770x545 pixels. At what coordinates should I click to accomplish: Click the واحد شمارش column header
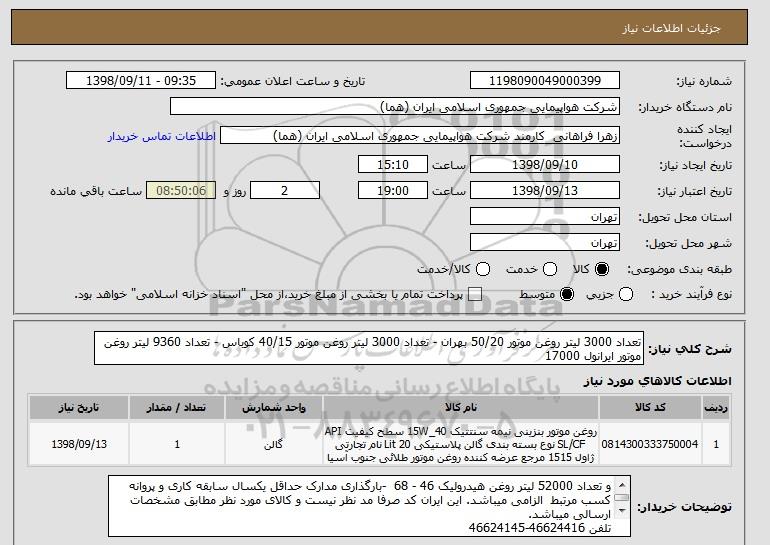click(274, 408)
